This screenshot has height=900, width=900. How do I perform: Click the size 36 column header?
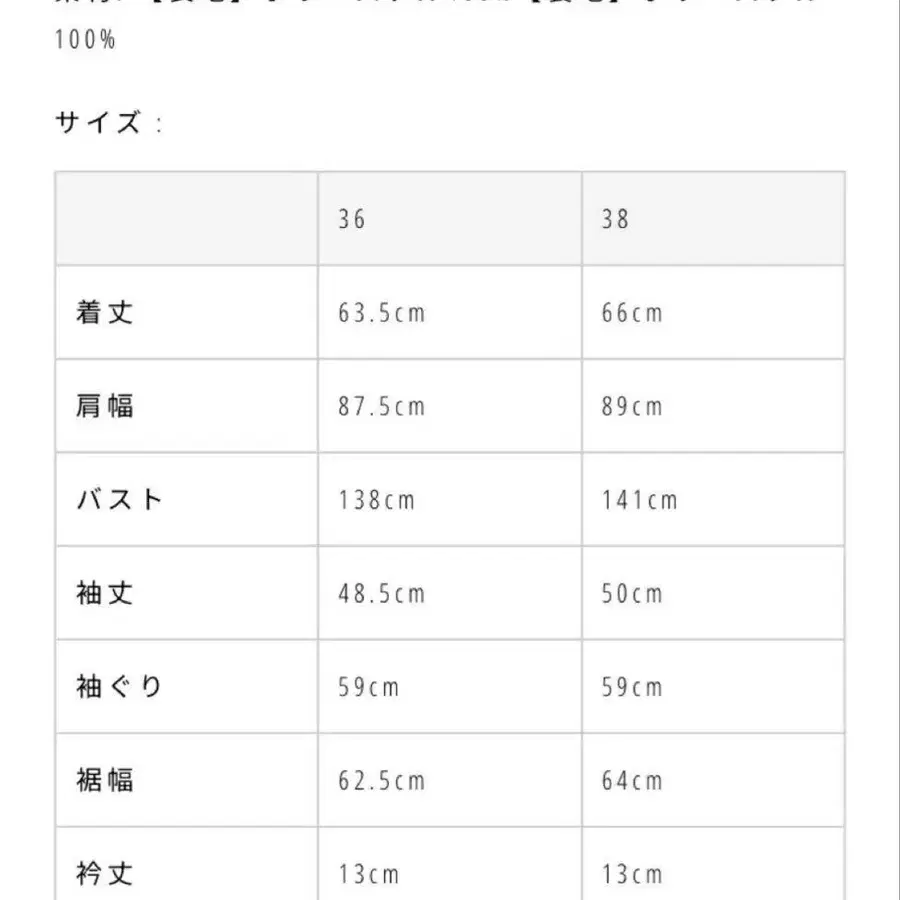(352, 219)
